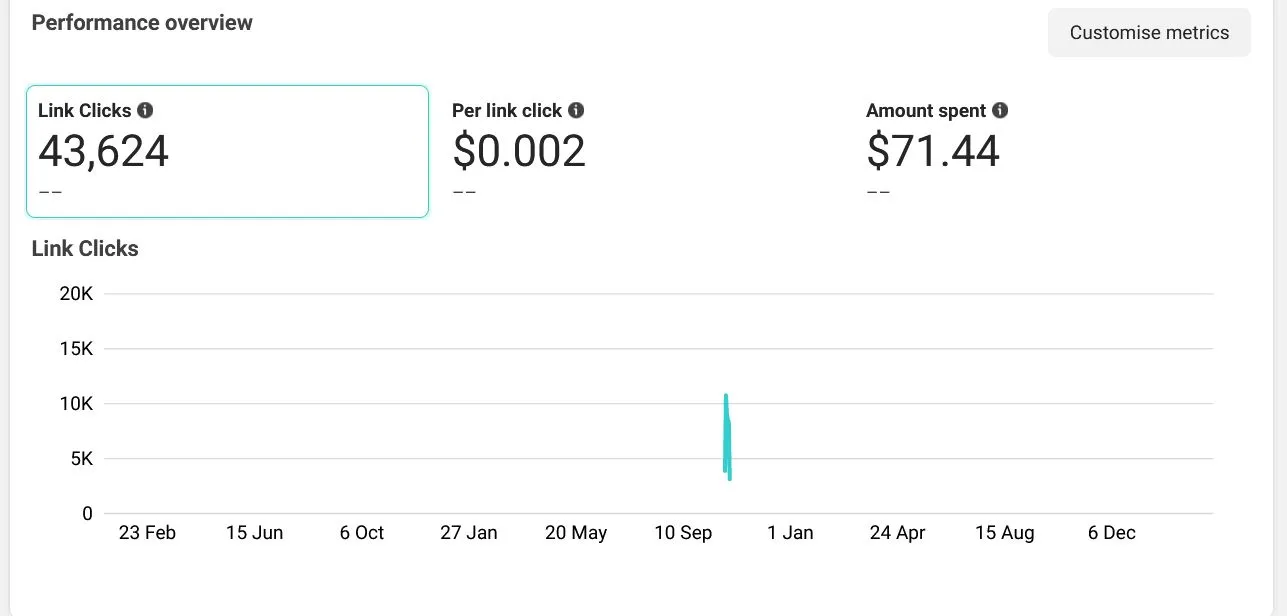Click info icon next to Per link click
1287x616 pixels.
pyautogui.click(x=576, y=110)
